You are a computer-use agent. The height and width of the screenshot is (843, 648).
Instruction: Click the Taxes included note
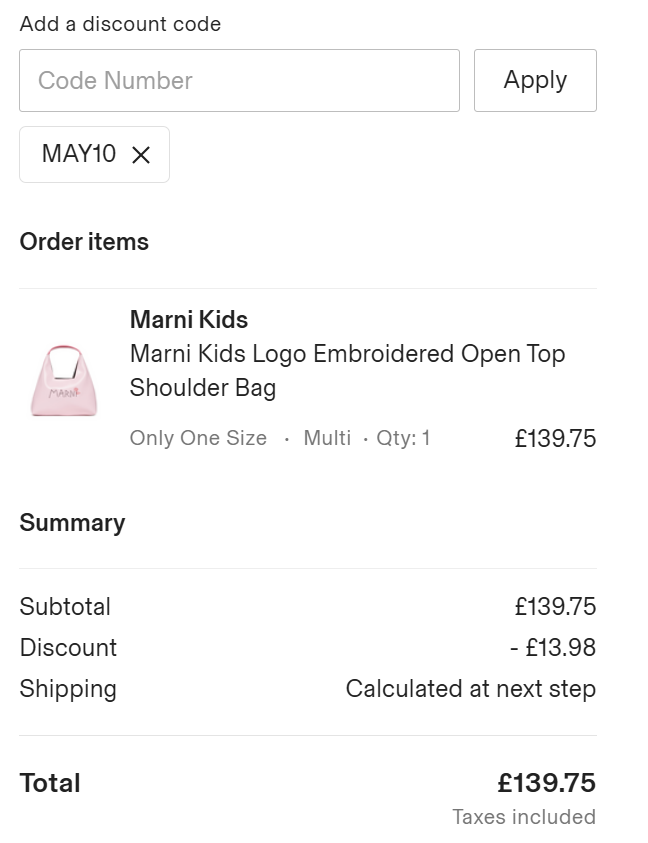(524, 817)
